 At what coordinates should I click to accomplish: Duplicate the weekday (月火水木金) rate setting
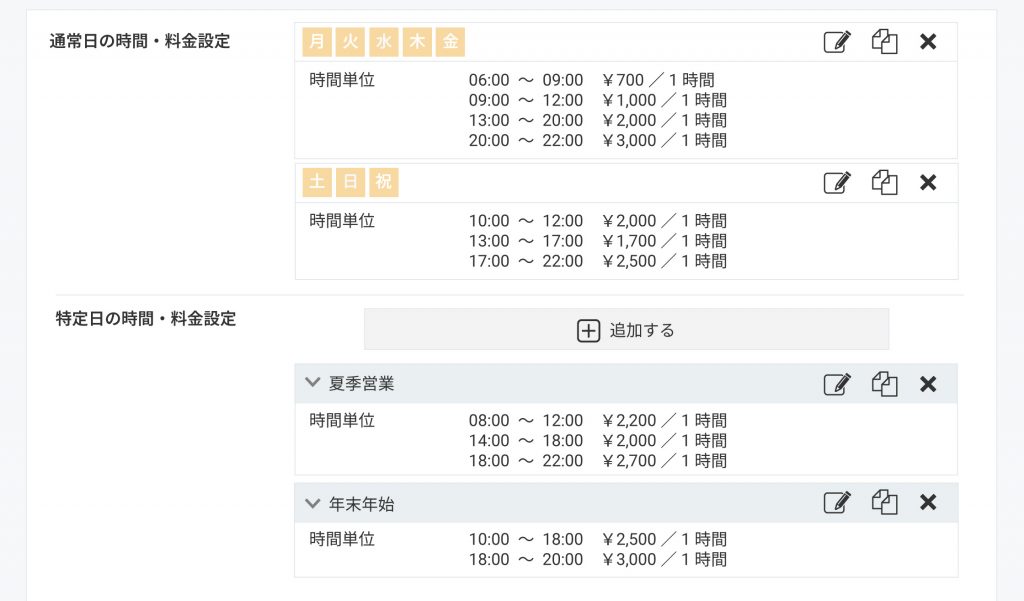pyautogui.click(x=884, y=42)
